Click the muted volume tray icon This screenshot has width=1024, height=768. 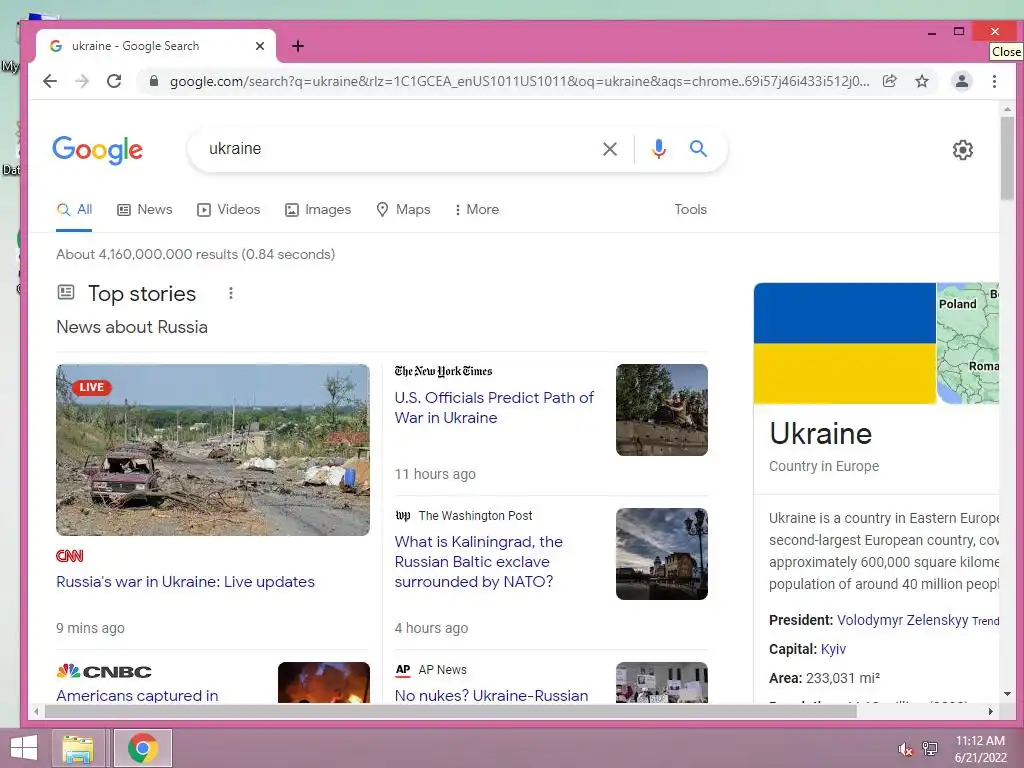tap(905, 750)
